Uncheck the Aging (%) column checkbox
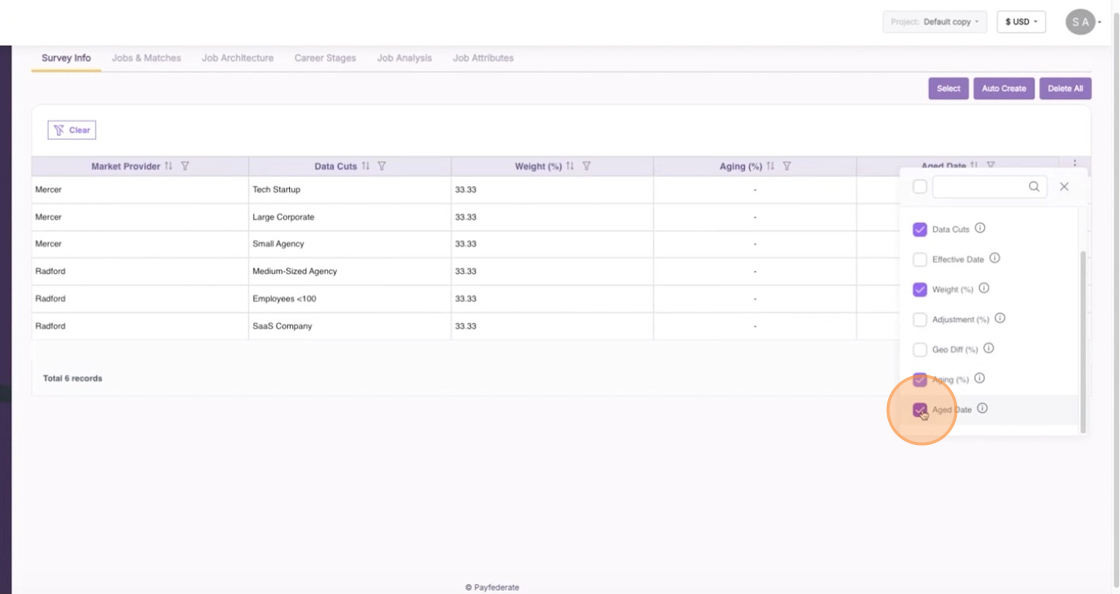This screenshot has height=594, width=1120. point(920,379)
